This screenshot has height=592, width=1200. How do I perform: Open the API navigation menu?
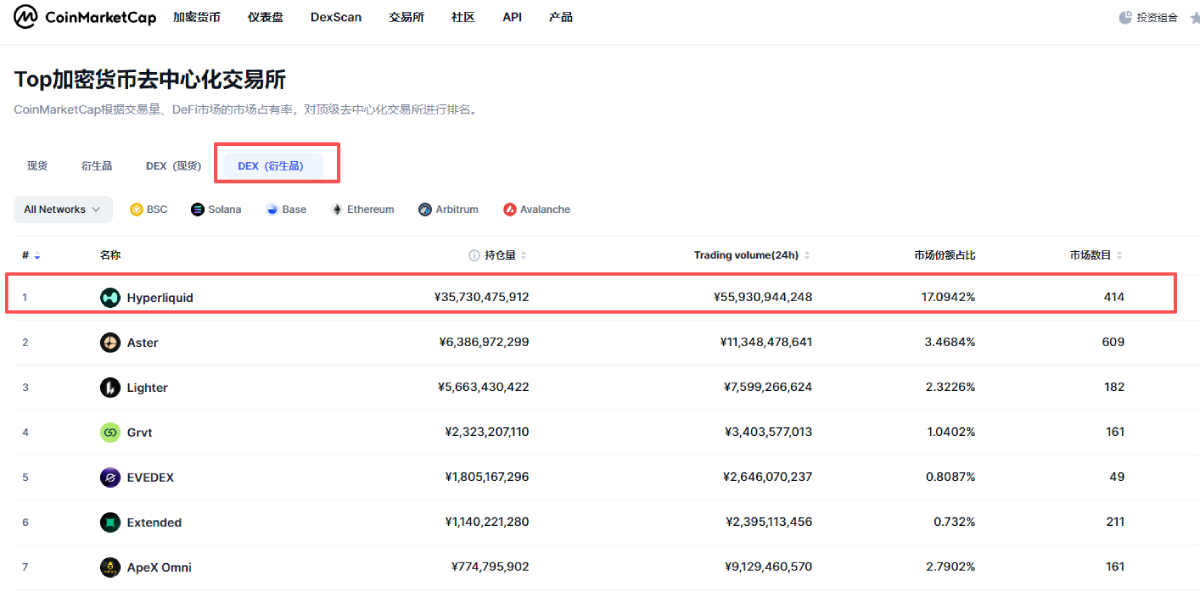click(512, 17)
